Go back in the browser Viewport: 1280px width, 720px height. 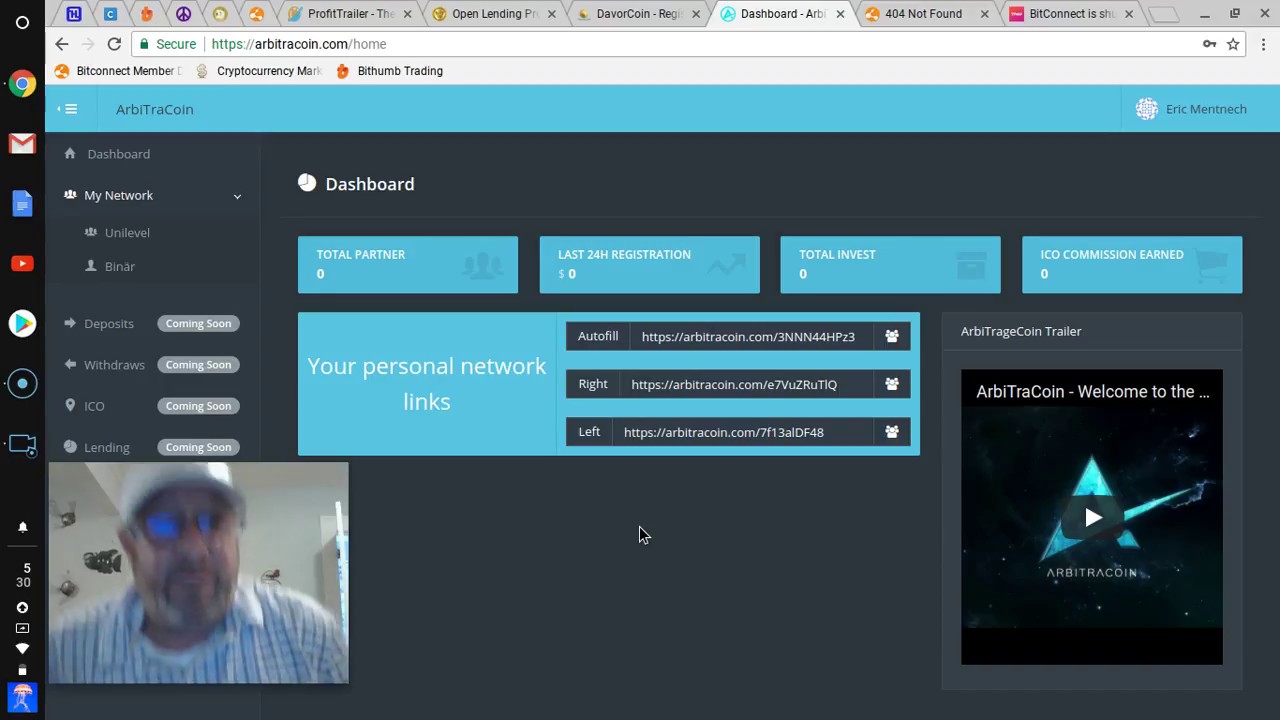click(62, 44)
